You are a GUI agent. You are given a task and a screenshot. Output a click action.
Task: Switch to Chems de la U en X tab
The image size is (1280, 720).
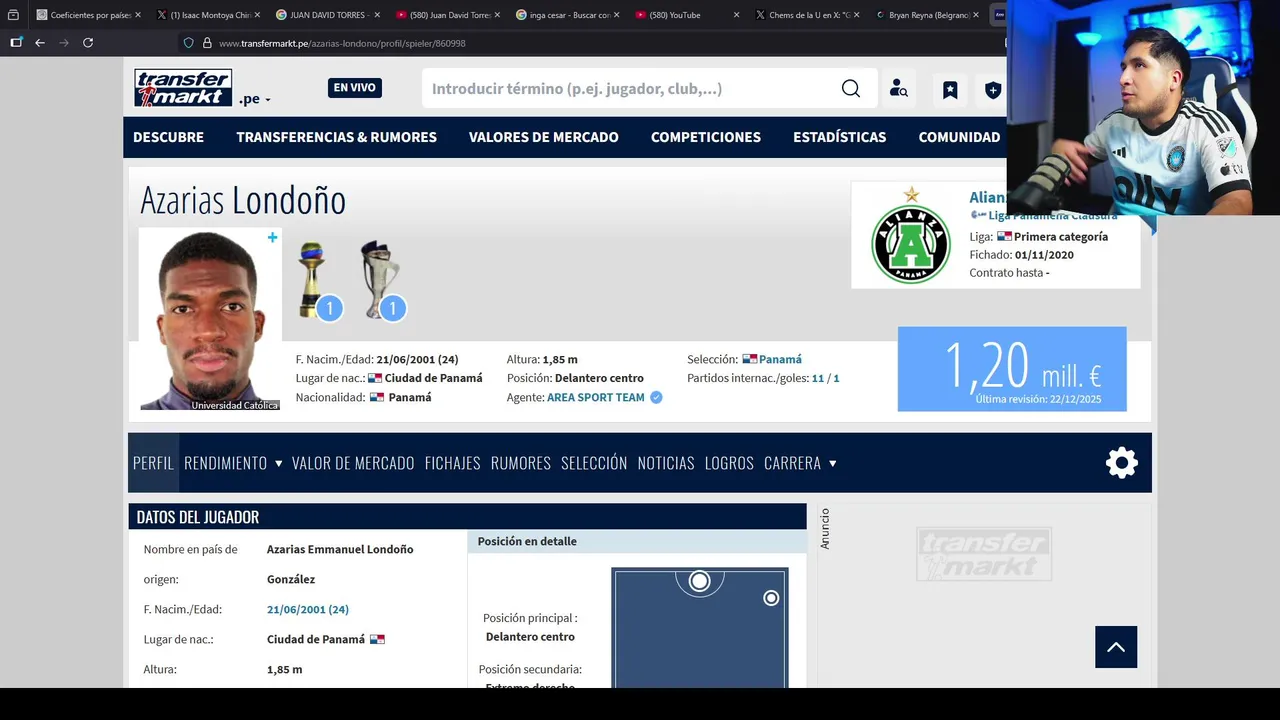(x=807, y=15)
